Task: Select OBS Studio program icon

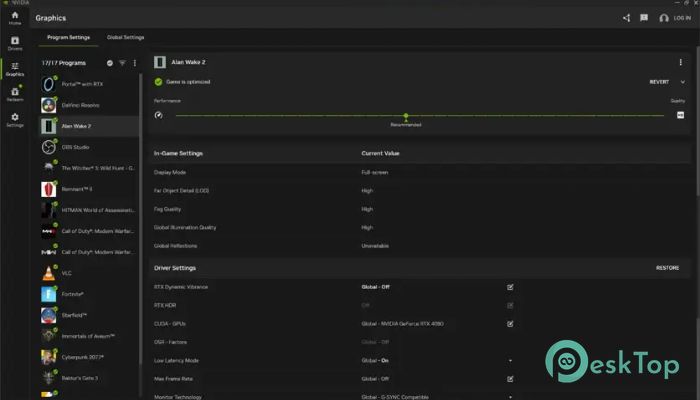Action: [49, 147]
